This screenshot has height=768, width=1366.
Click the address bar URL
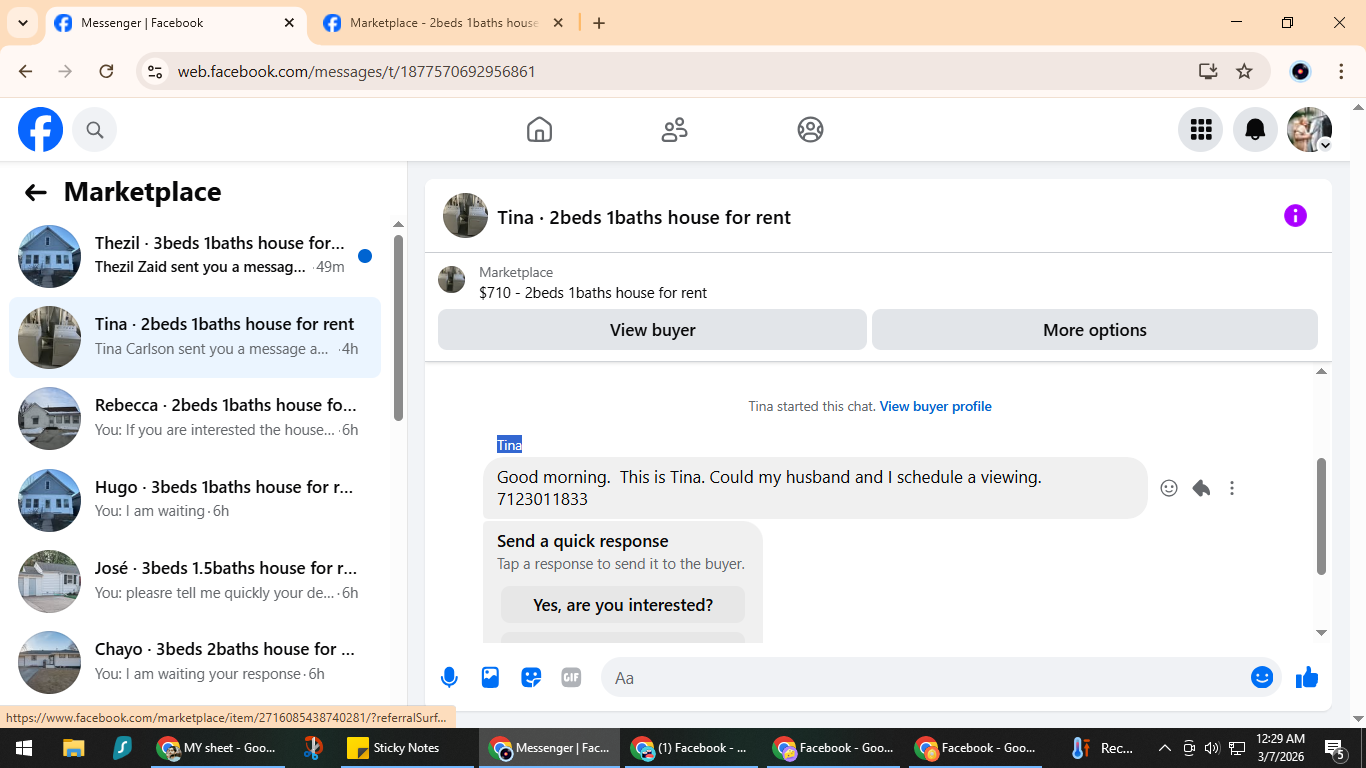click(356, 72)
